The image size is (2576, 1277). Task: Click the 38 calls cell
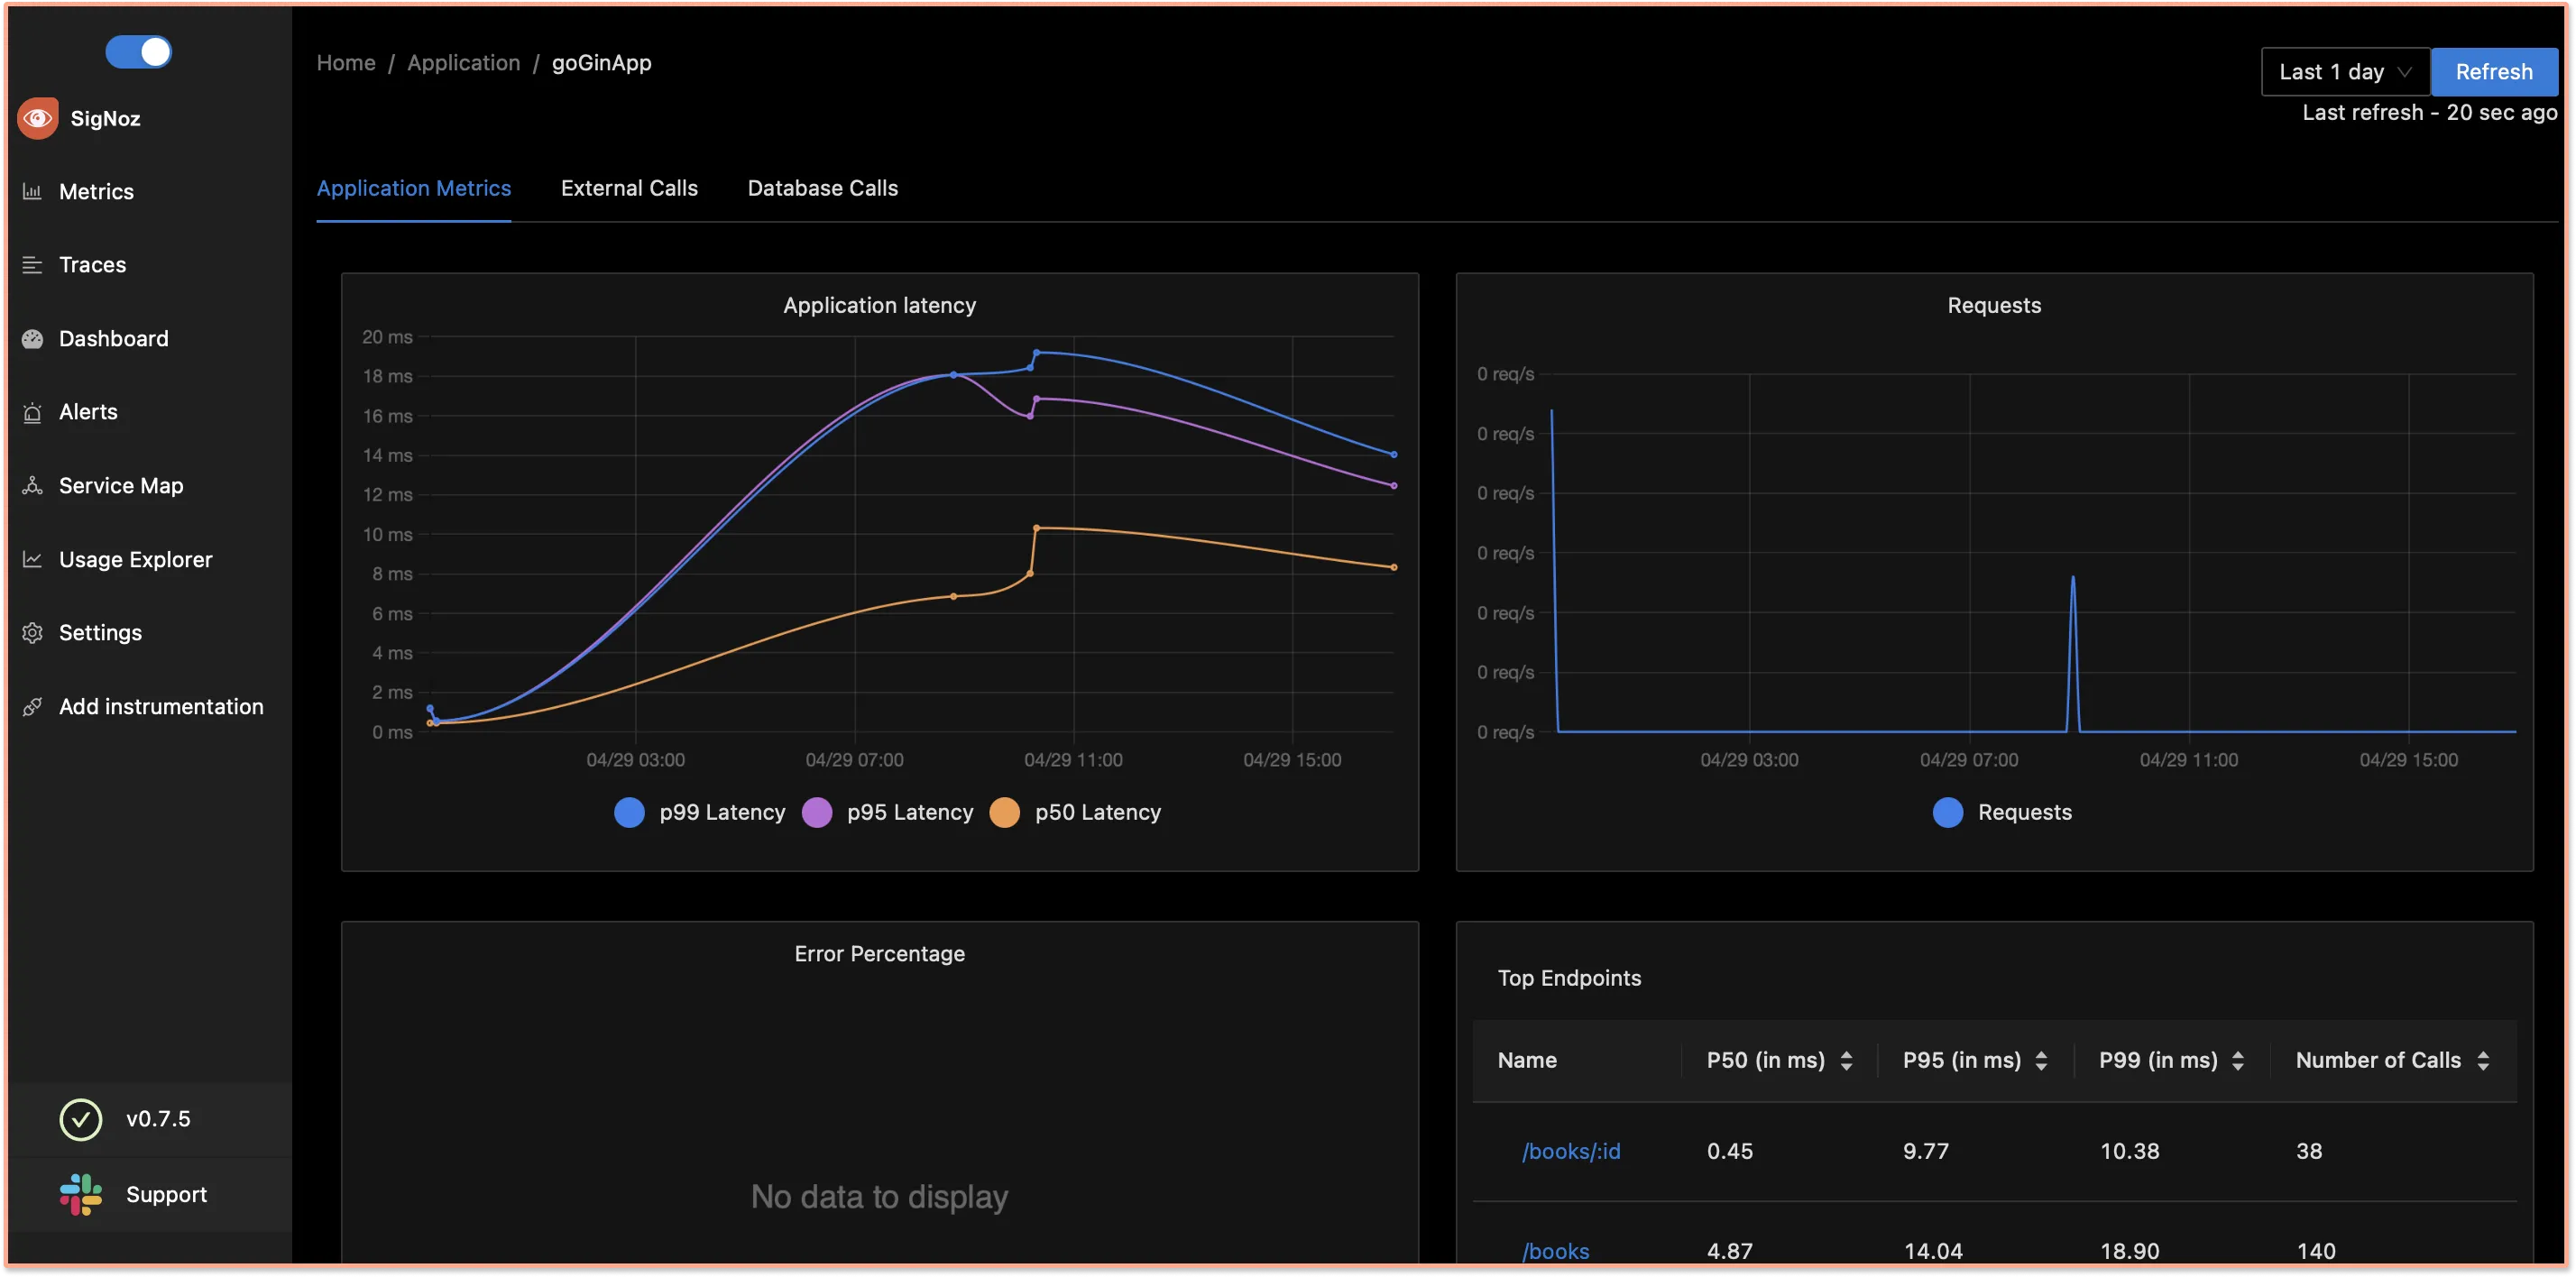tap(2308, 1151)
